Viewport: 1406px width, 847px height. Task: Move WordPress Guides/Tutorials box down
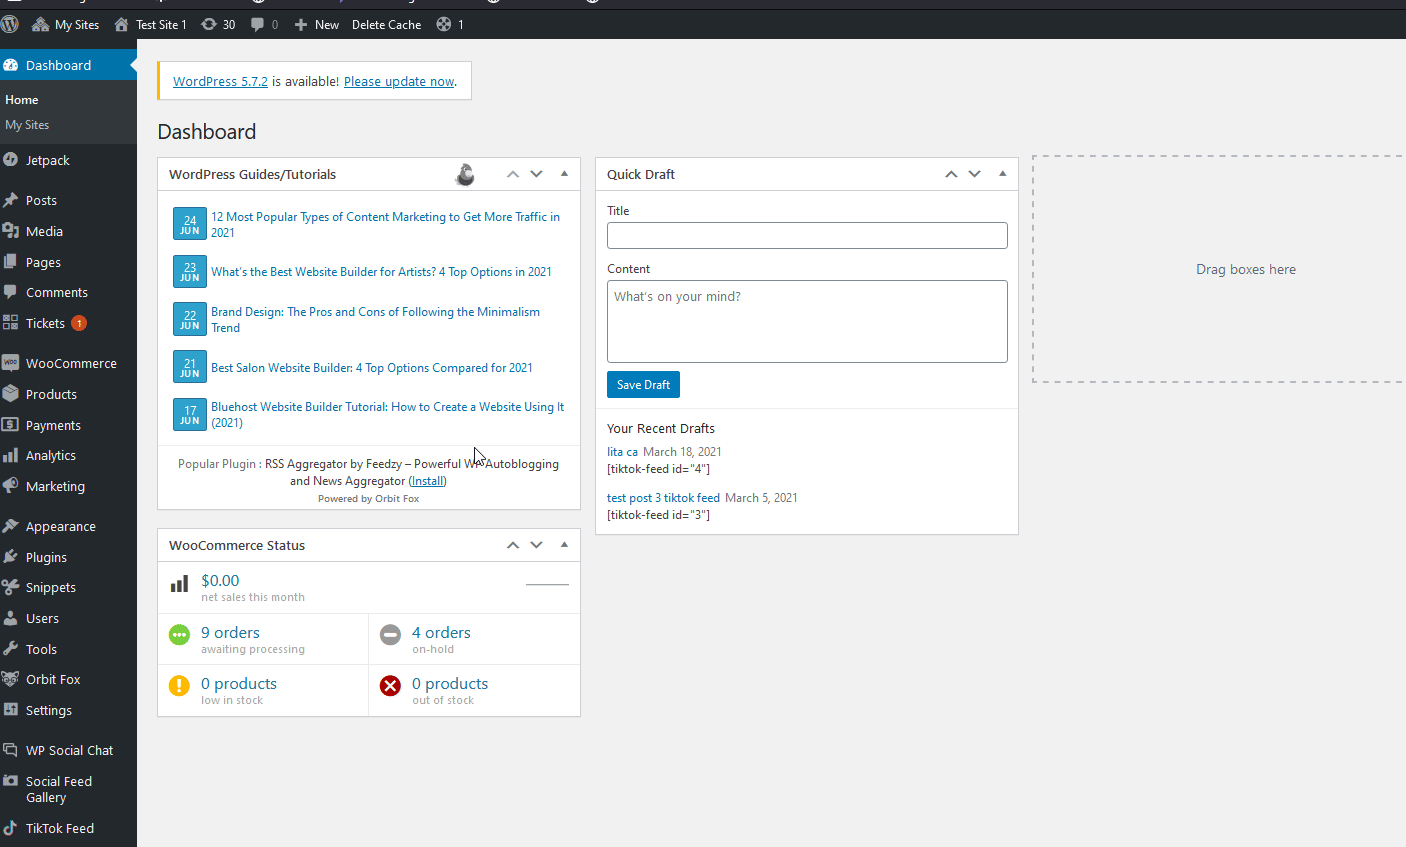537,174
